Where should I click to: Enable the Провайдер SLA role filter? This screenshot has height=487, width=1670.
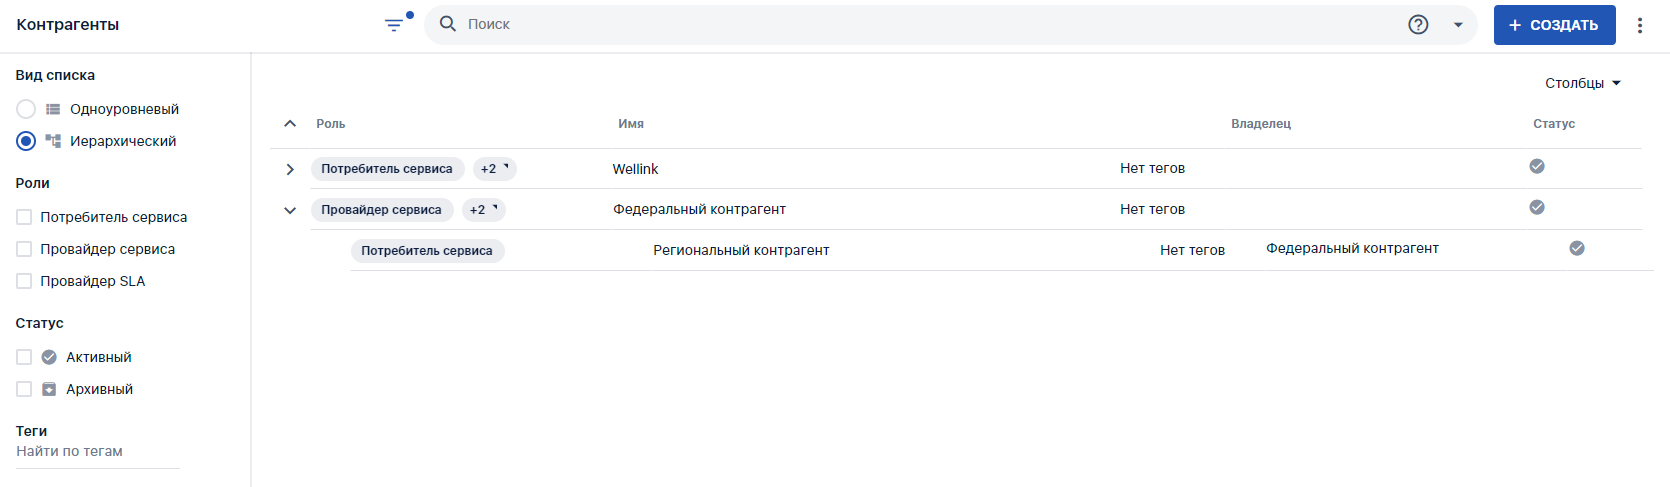pyautogui.click(x=24, y=281)
